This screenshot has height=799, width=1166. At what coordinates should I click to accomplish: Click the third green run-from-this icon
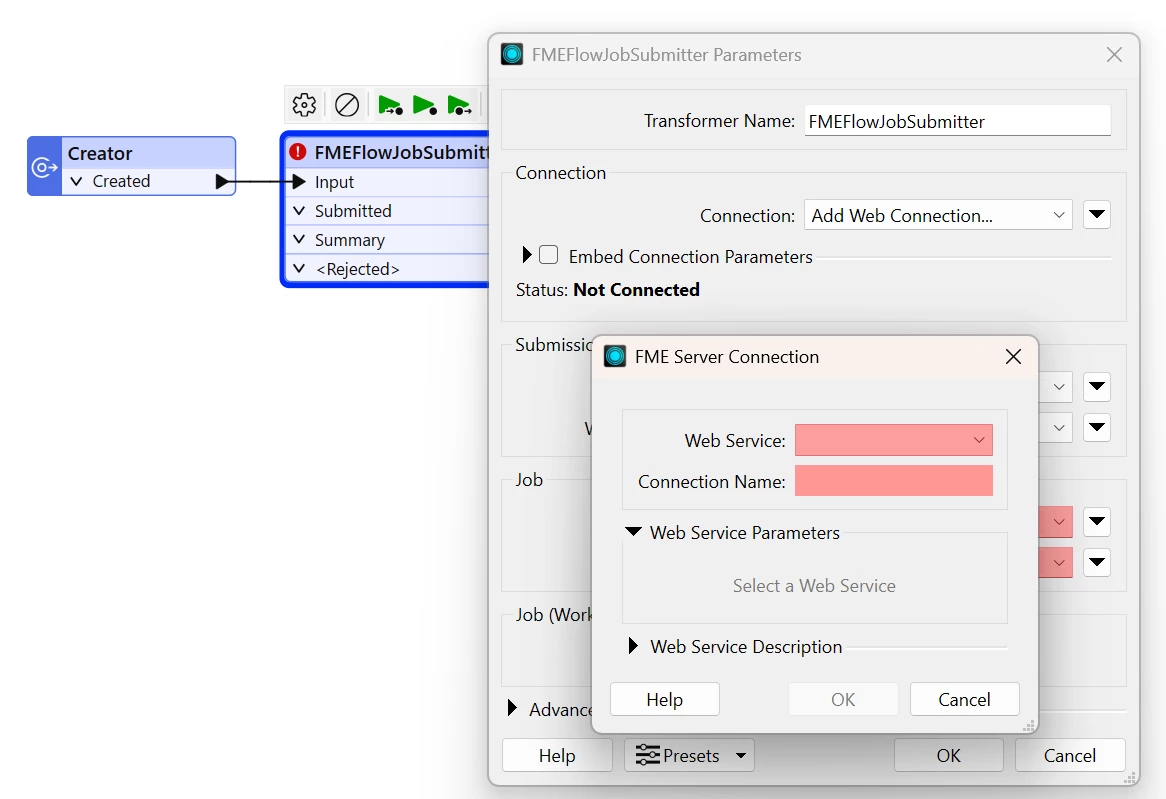[x=459, y=105]
